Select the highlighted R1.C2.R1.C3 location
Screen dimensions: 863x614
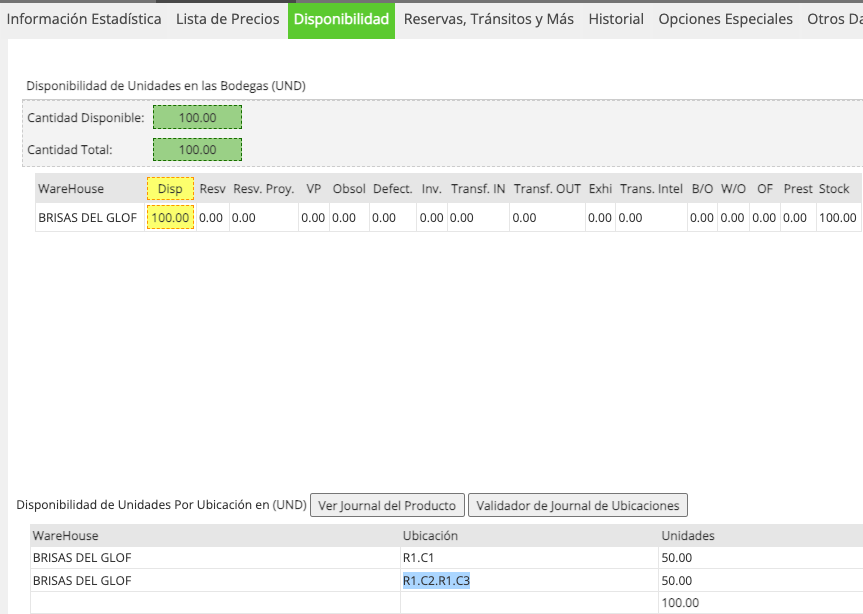tap(436, 580)
